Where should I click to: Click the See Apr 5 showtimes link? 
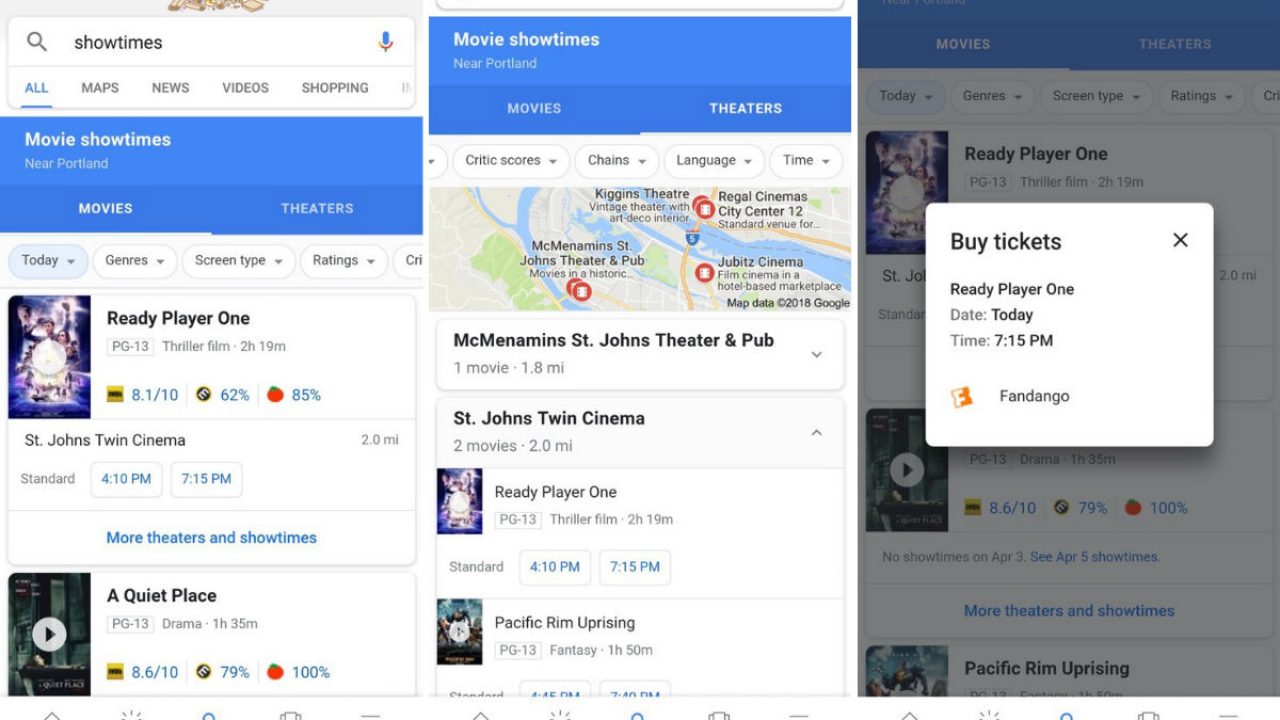(1094, 557)
